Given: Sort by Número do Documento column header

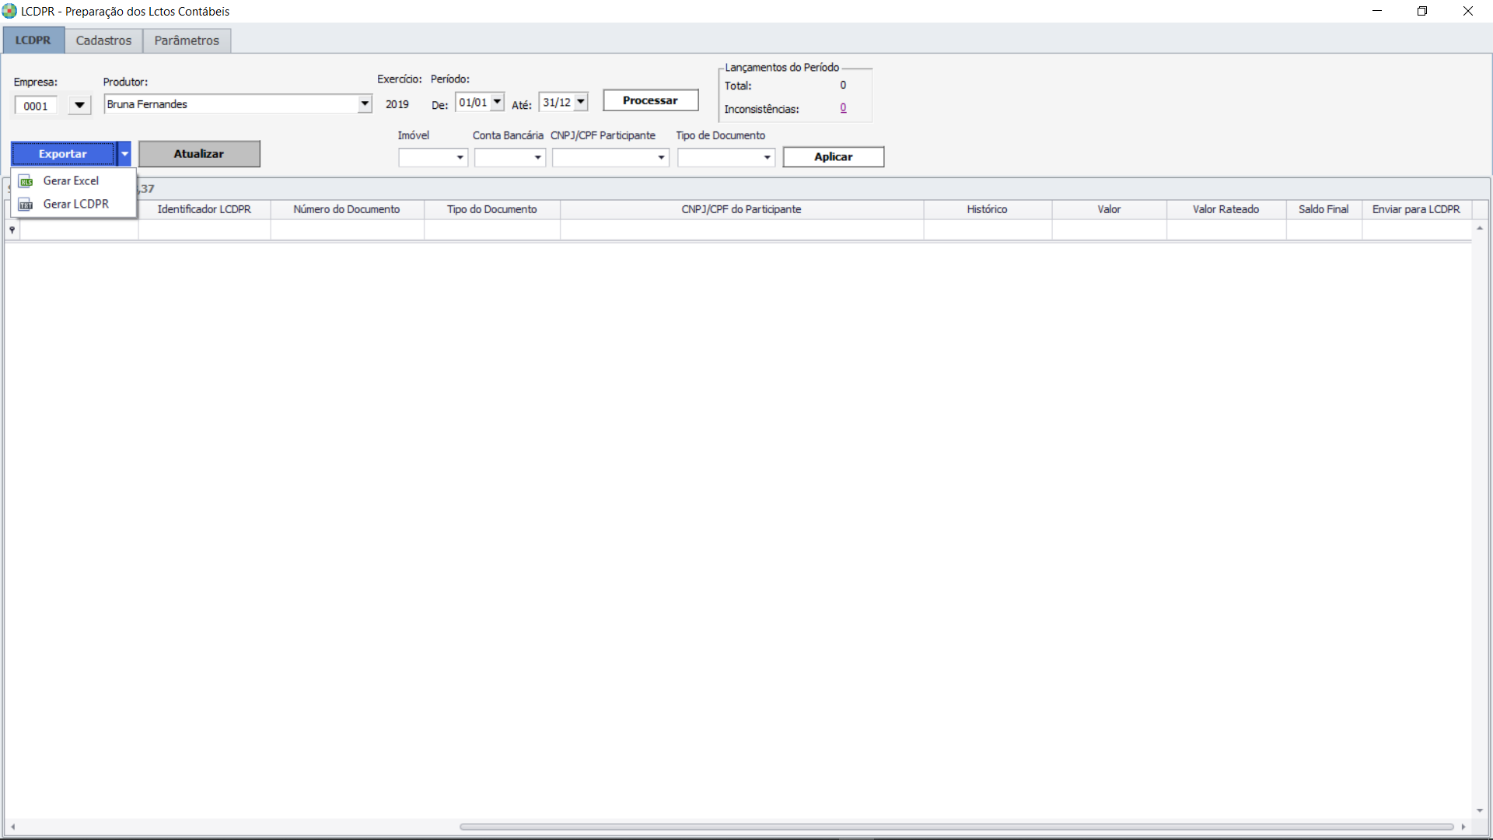Looking at the screenshot, I should (347, 210).
